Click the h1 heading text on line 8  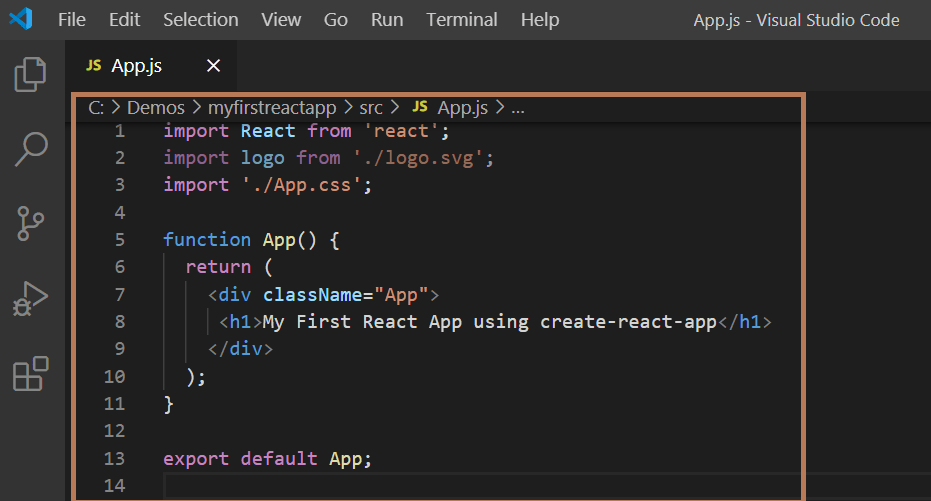click(490, 322)
